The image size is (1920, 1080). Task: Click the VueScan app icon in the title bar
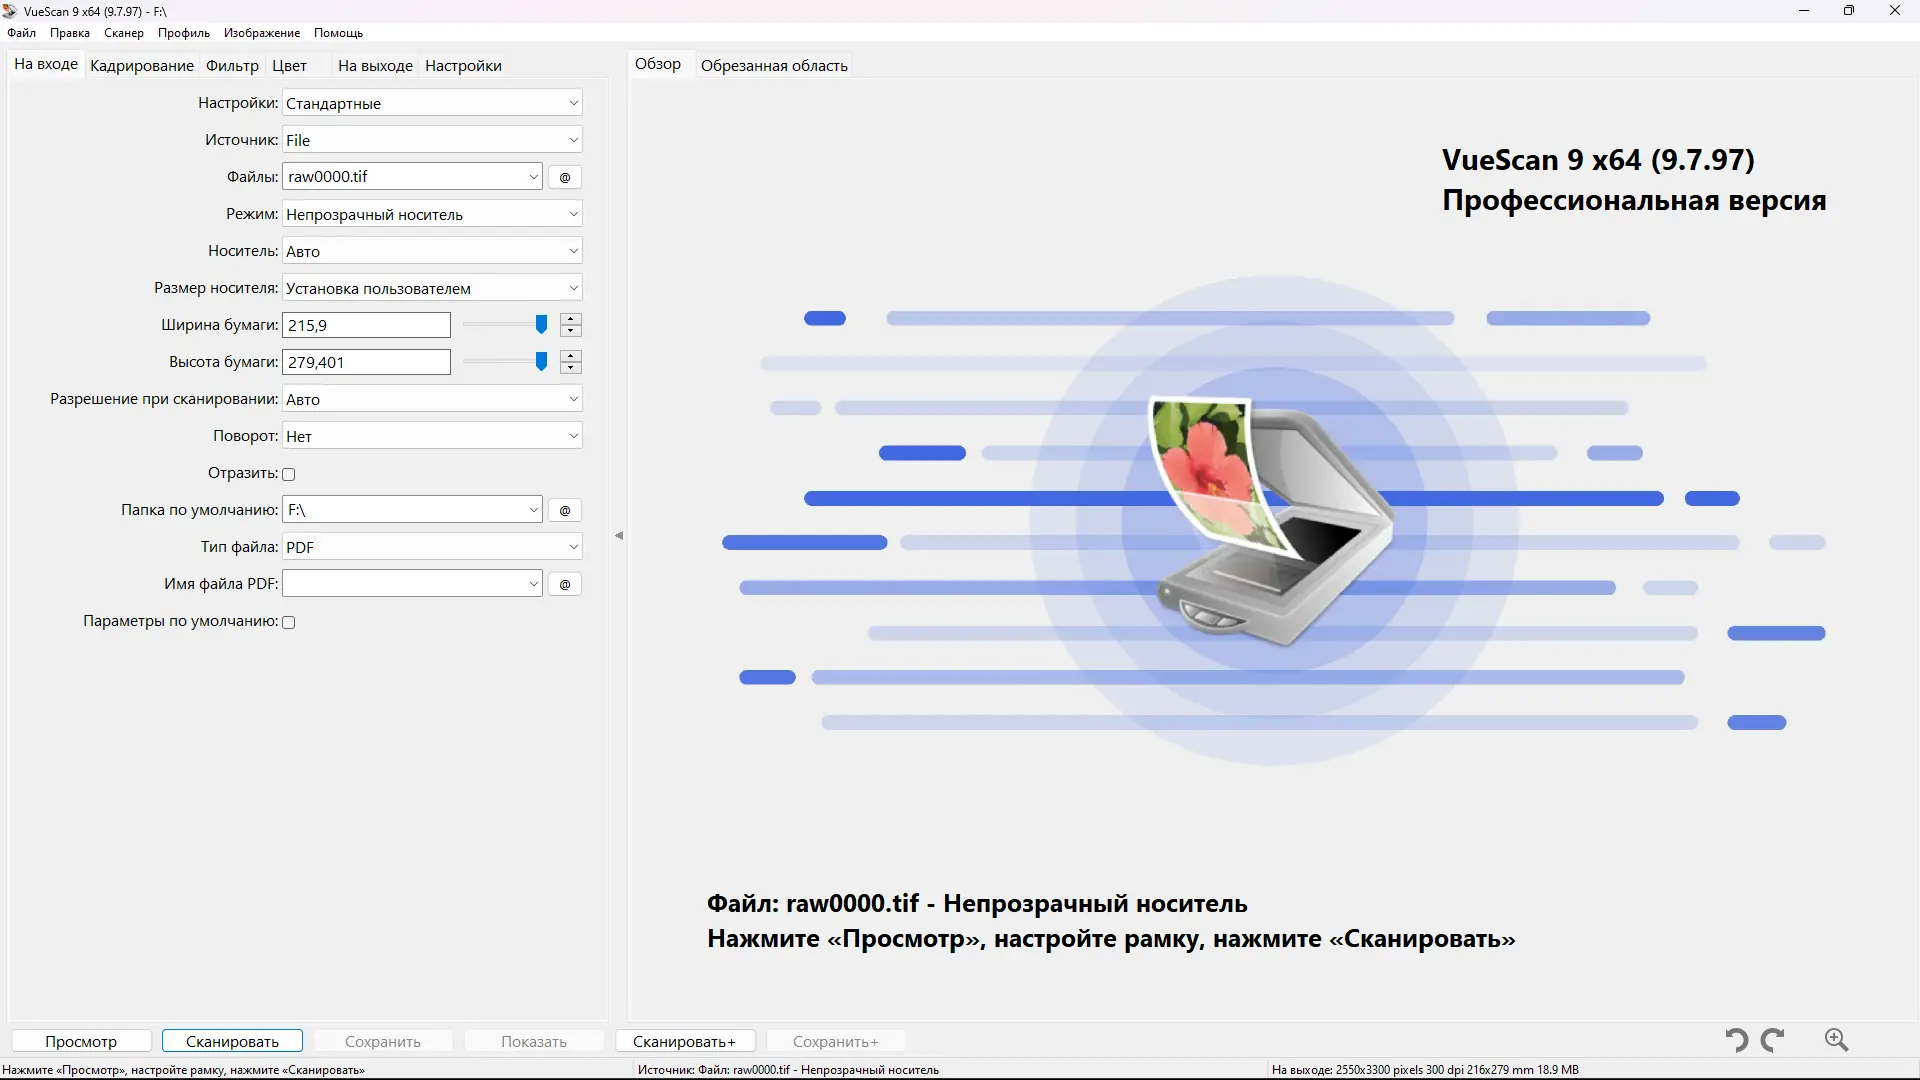(x=10, y=11)
